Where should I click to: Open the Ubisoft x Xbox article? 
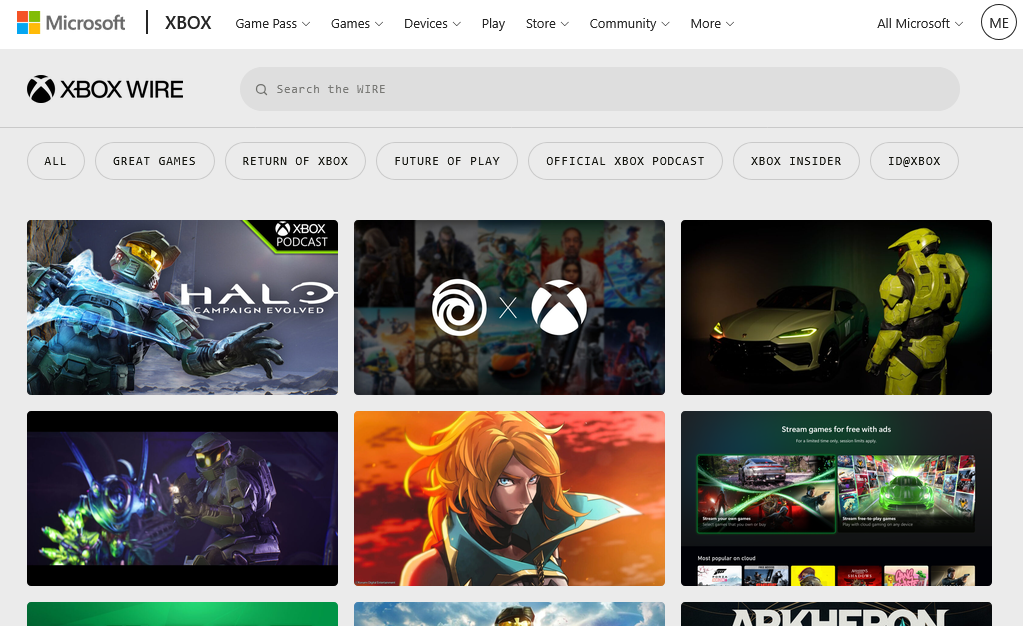point(509,307)
